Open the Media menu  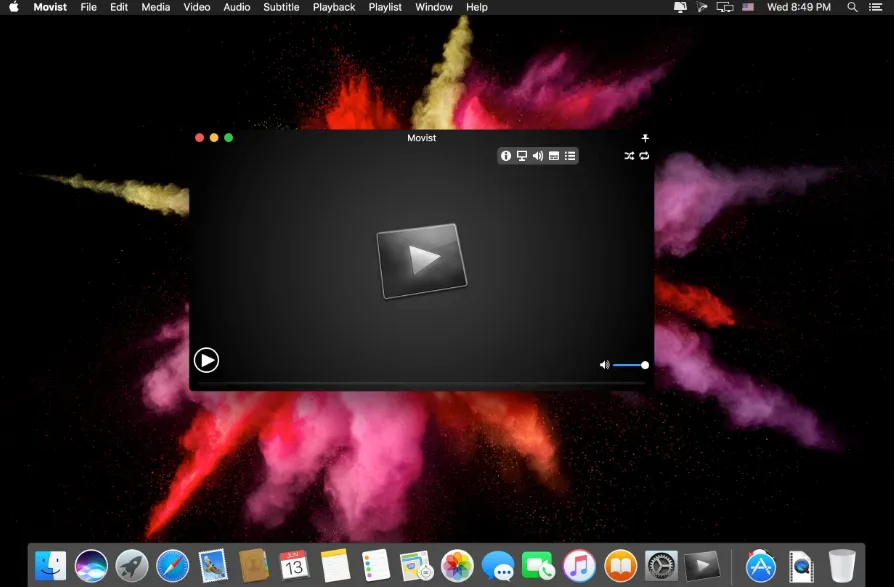156,7
